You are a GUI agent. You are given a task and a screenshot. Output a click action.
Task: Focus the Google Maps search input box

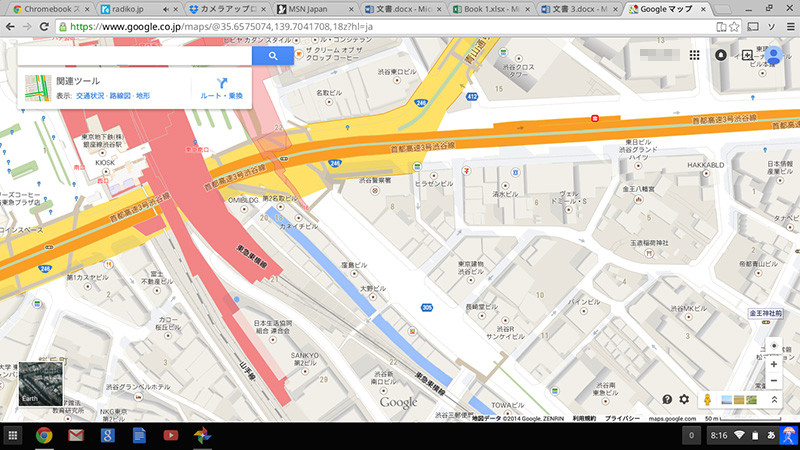click(x=135, y=56)
